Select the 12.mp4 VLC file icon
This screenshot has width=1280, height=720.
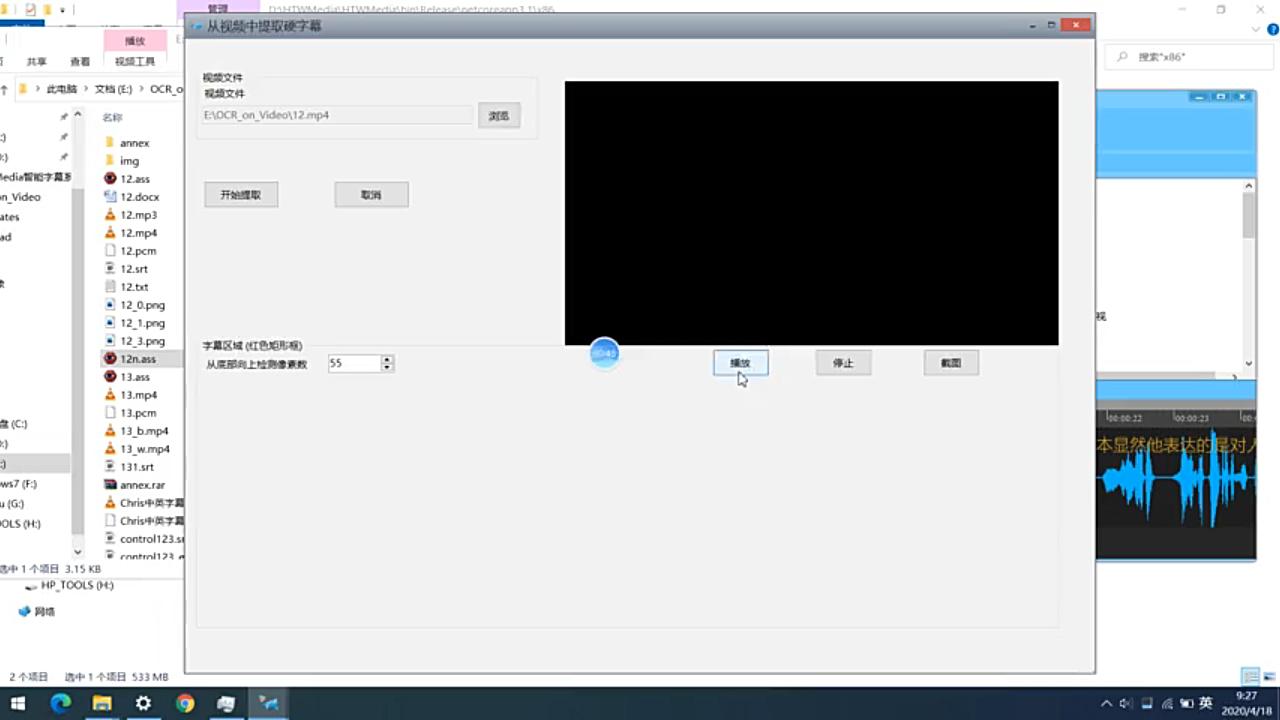[111, 233]
